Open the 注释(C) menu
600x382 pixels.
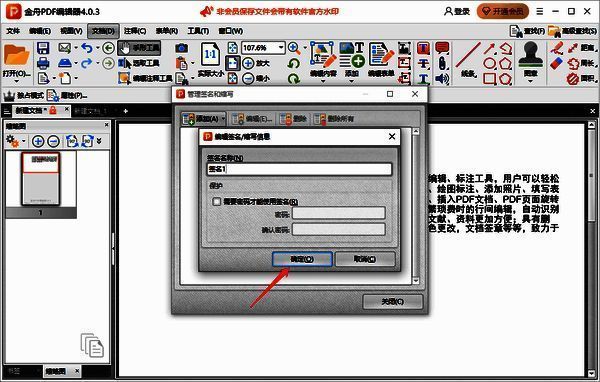tap(135, 31)
